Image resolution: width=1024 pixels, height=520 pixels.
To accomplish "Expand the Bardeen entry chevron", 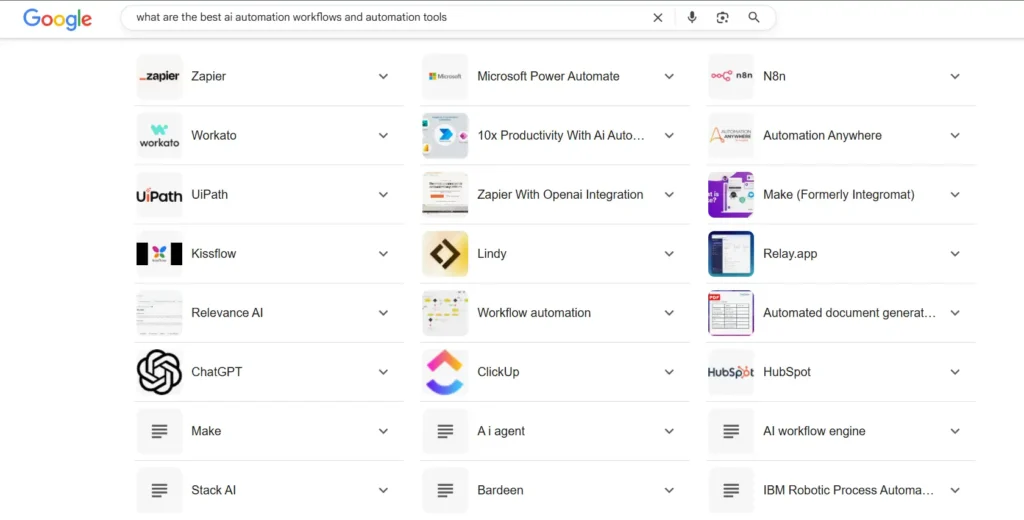I will click(669, 490).
